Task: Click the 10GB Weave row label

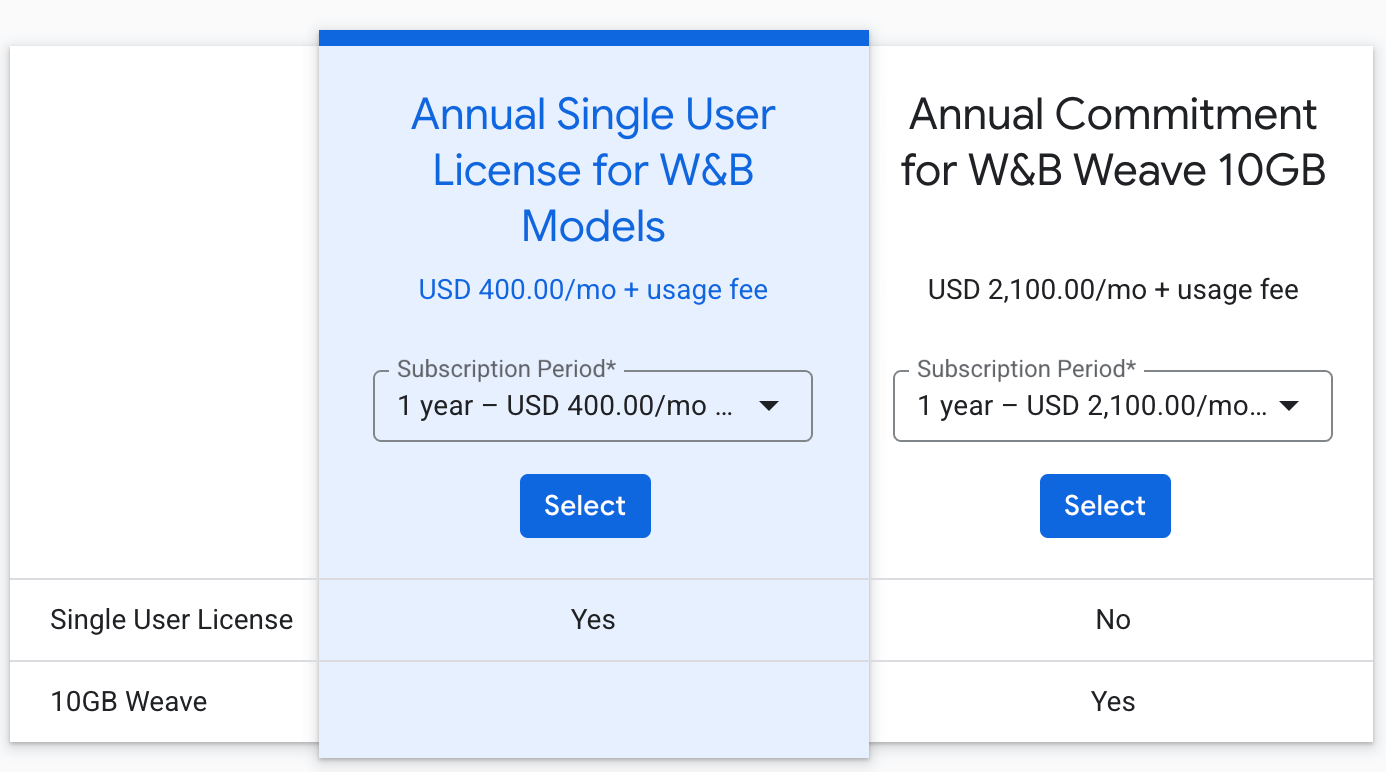Action: pos(129,702)
